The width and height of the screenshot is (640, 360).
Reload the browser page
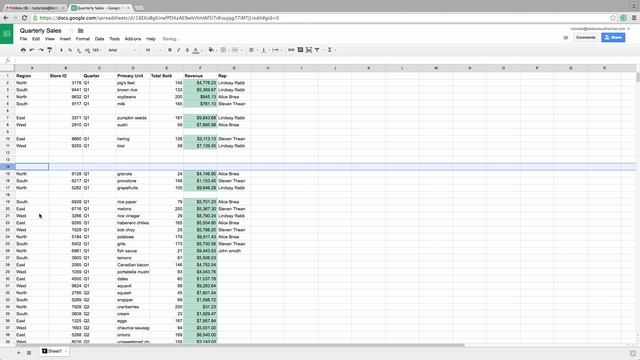[x=24, y=18]
